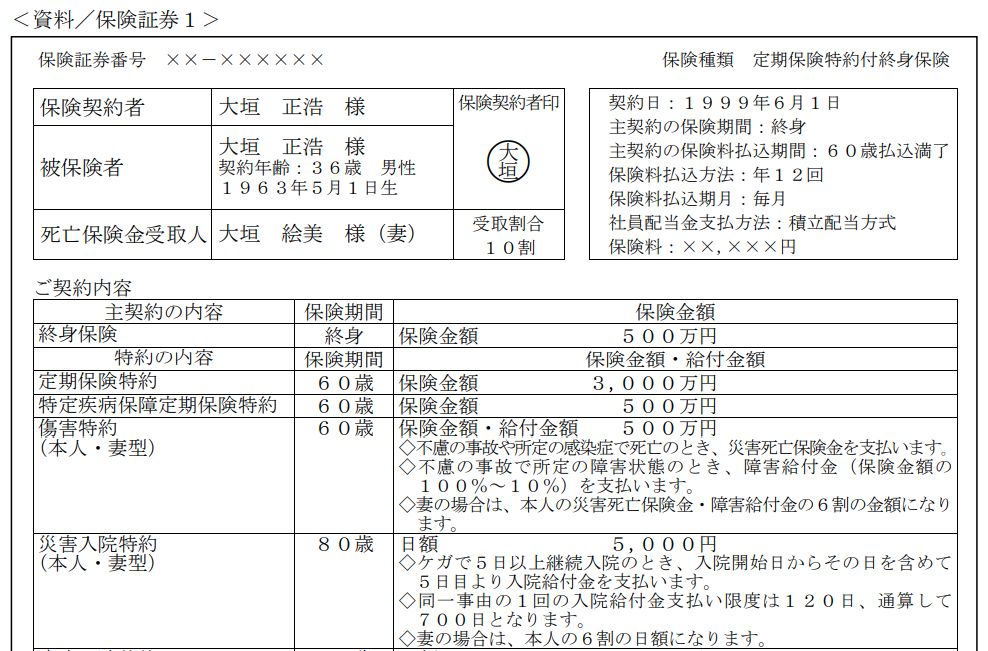Image resolution: width=988 pixels, height=651 pixels.
Task: Click the 受取割合 10割 cell
Action: (x=508, y=235)
